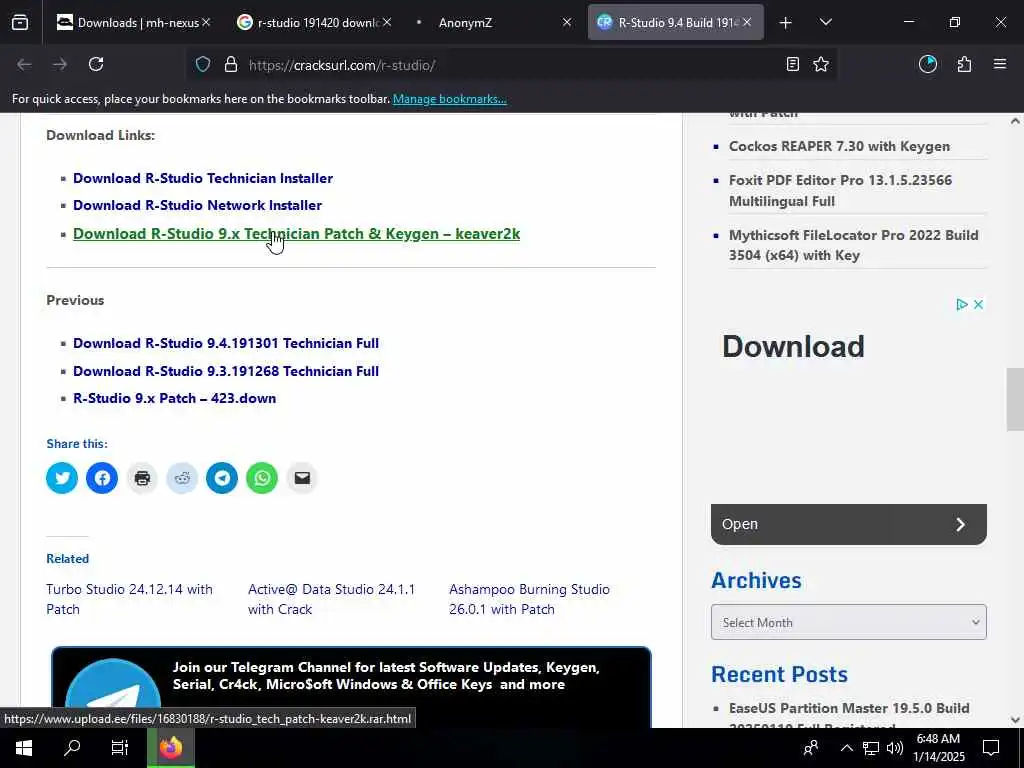This screenshot has width=1024, height=768.
Task: Close the Downloads mh-nexus tab
Action: click(x=206, y=22)
